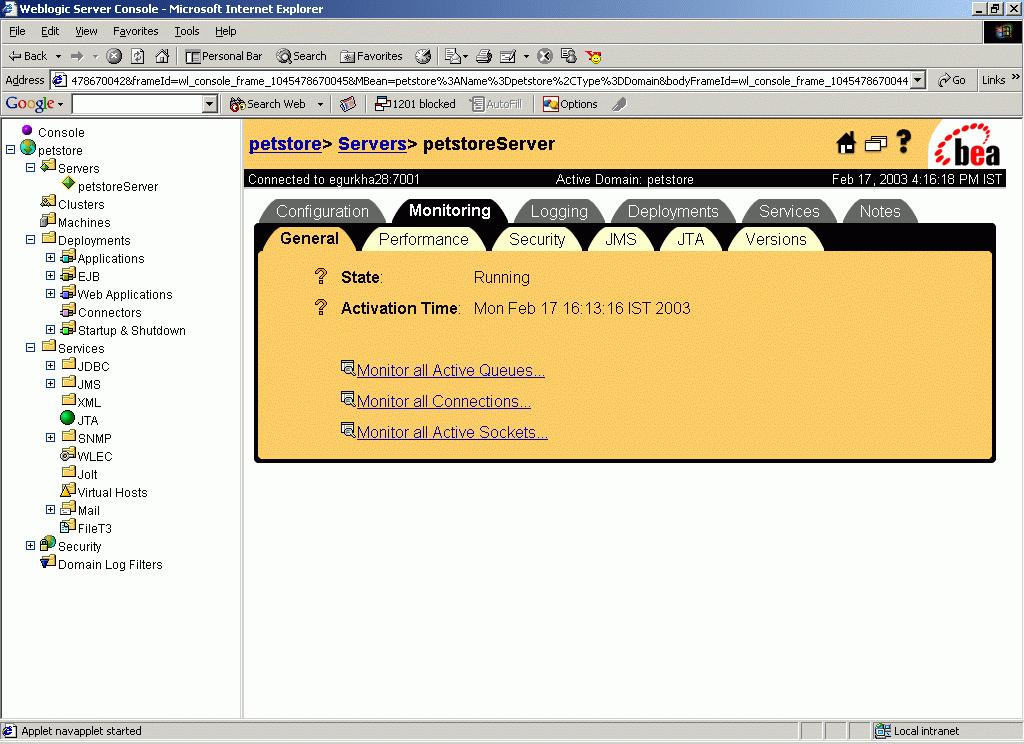The width and height of the screenshot is (1024, 744).
Task: Expand the Mail tree node
Action: [x=50, y=509]
